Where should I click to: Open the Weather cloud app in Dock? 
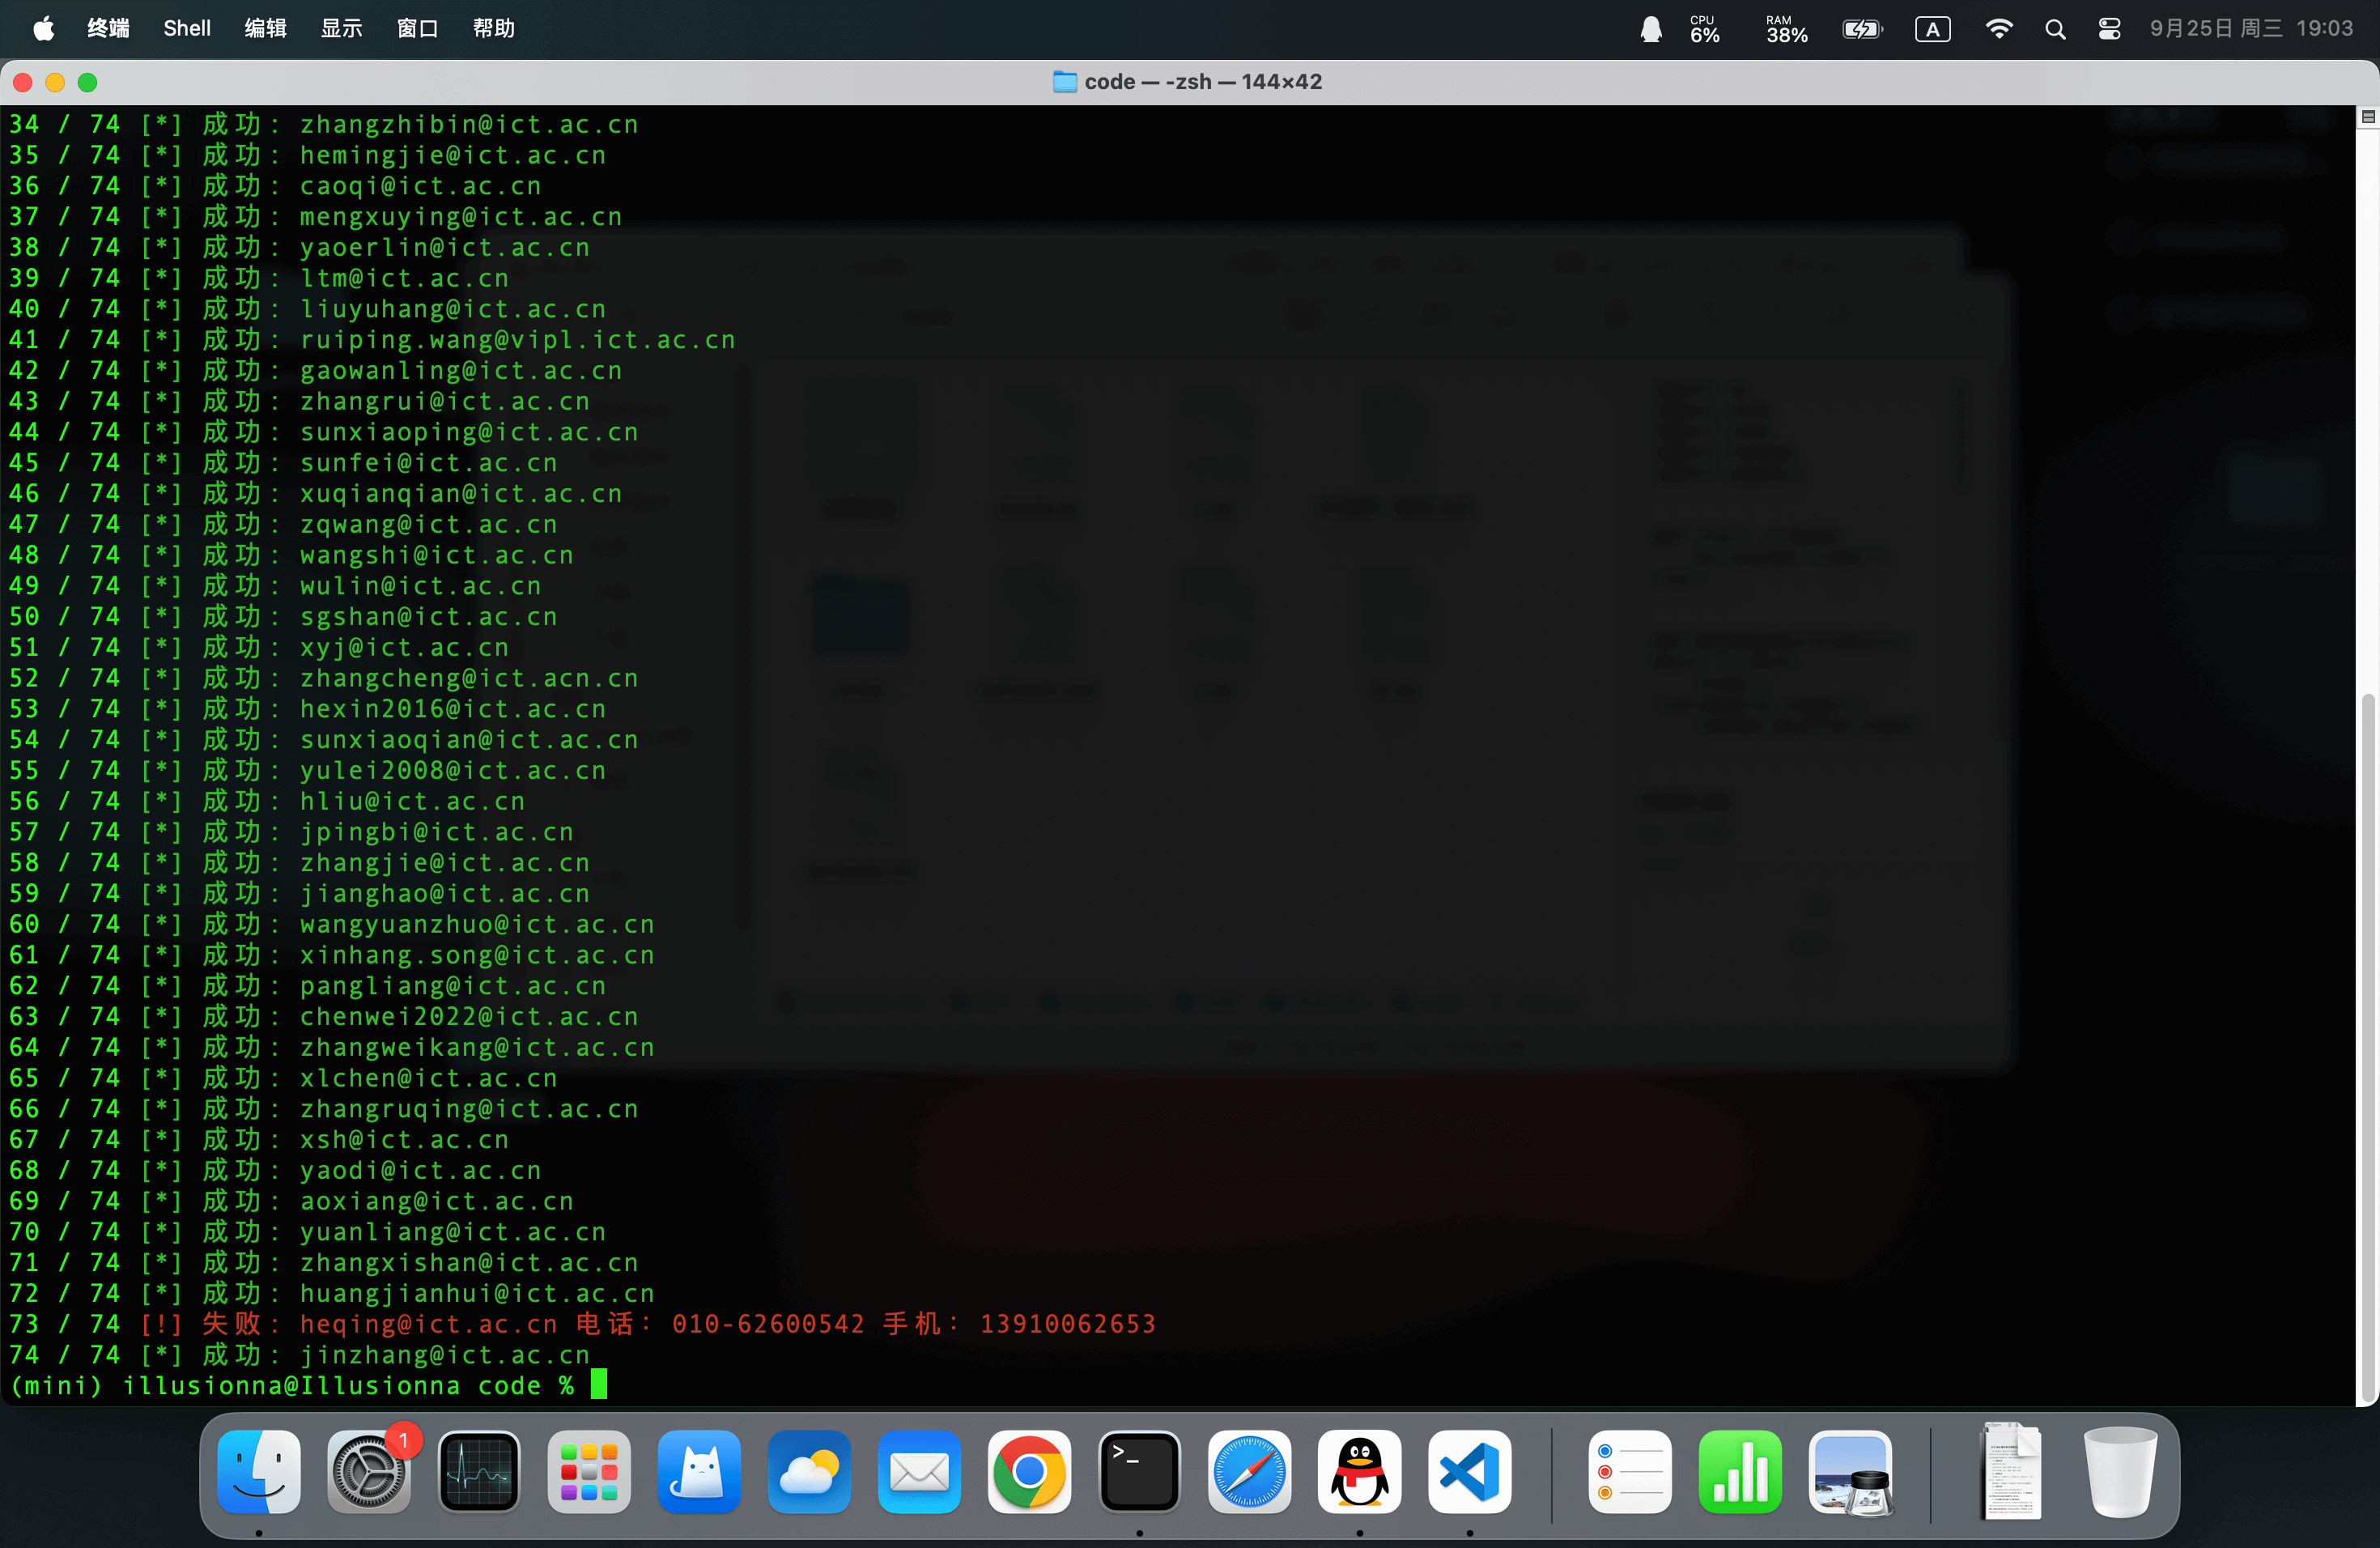pyautogui.click(x=809, y=1472)
